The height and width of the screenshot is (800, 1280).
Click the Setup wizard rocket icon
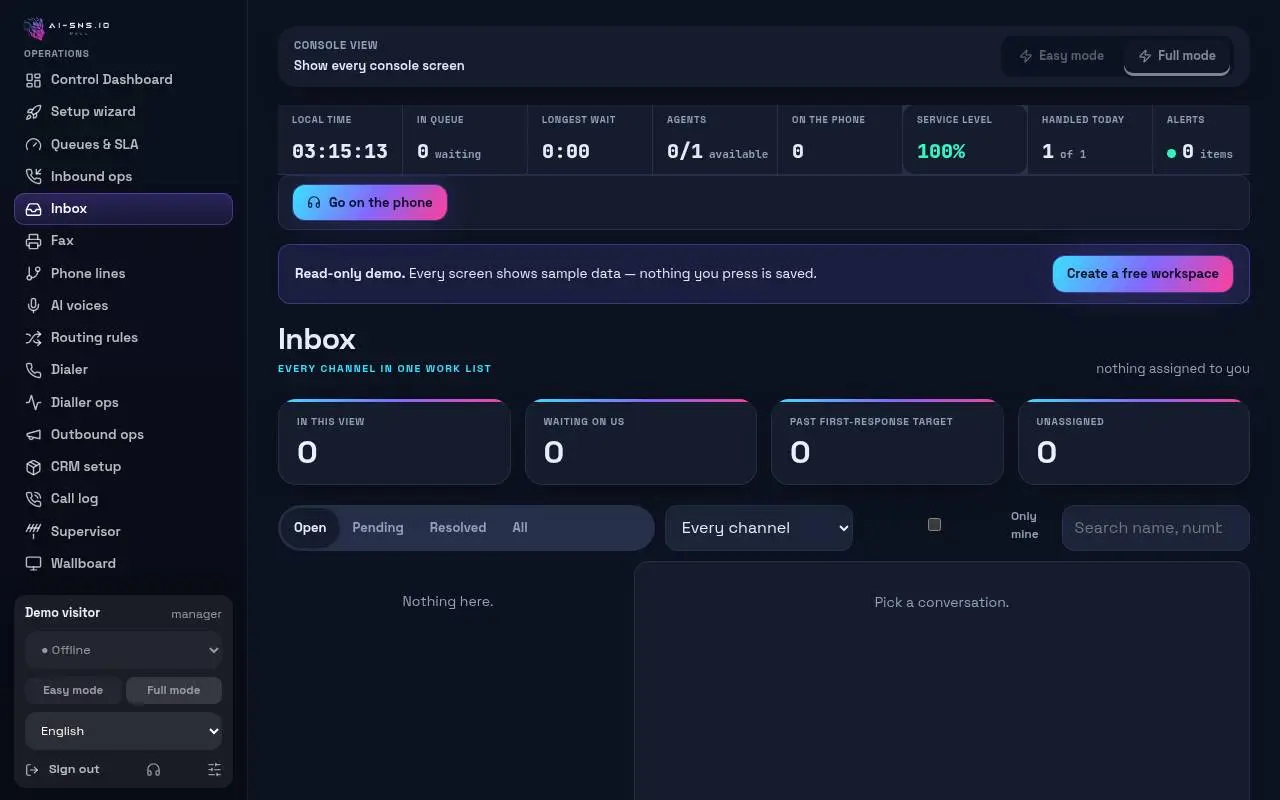33,112
